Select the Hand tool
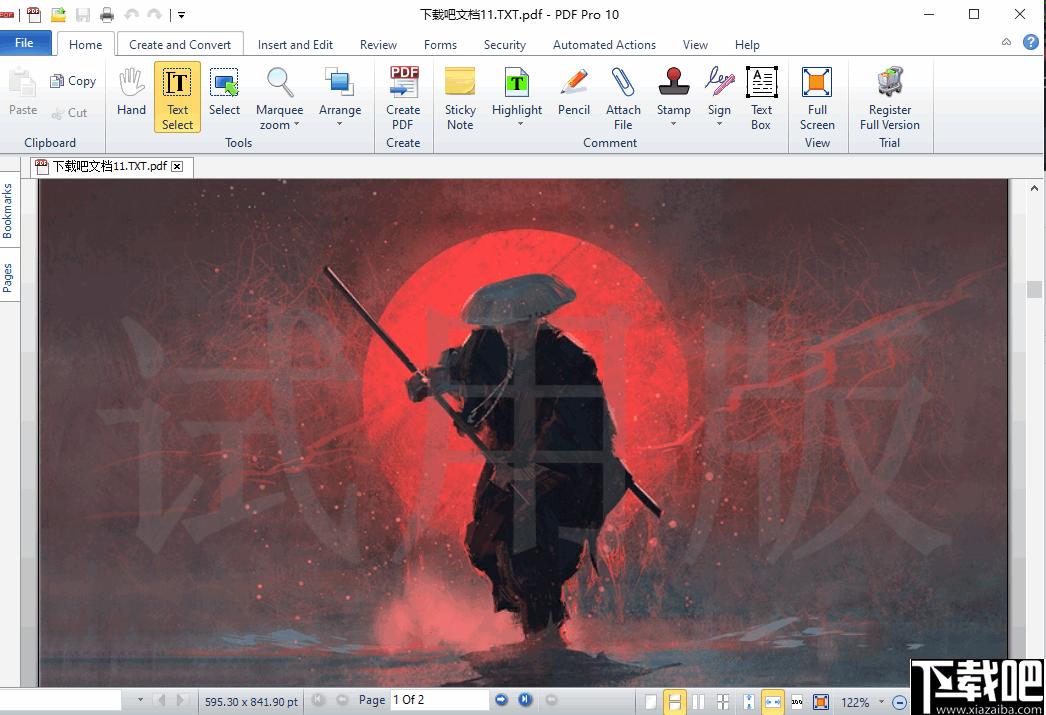This screenshot has height=715, width=1046. pyautogui.click(x=131, y=93)
